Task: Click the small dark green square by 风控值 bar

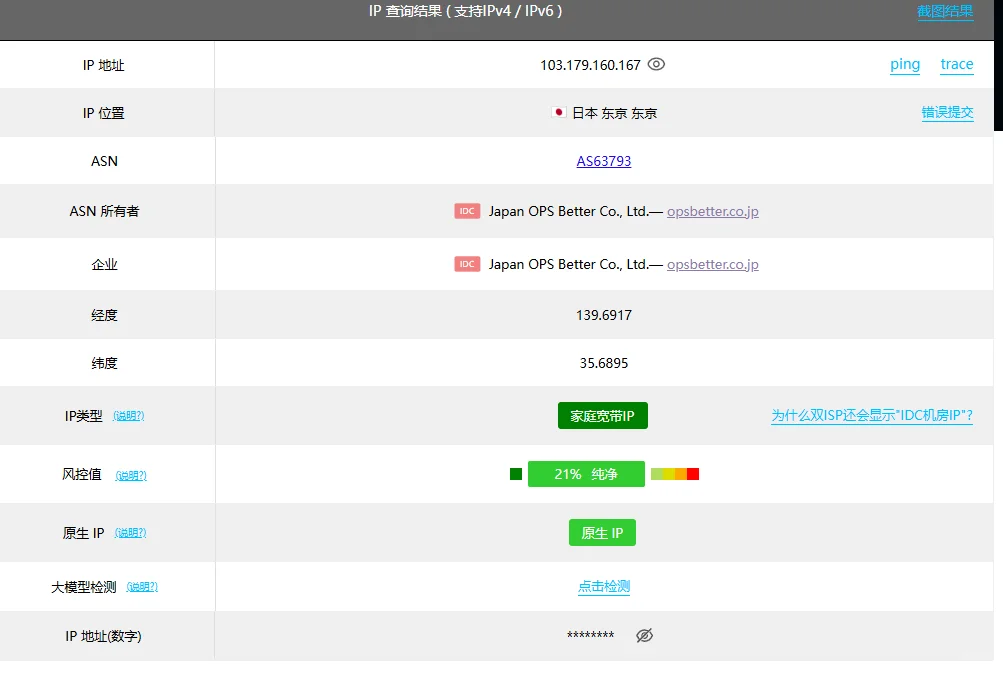Action: (x=516, y=474)
